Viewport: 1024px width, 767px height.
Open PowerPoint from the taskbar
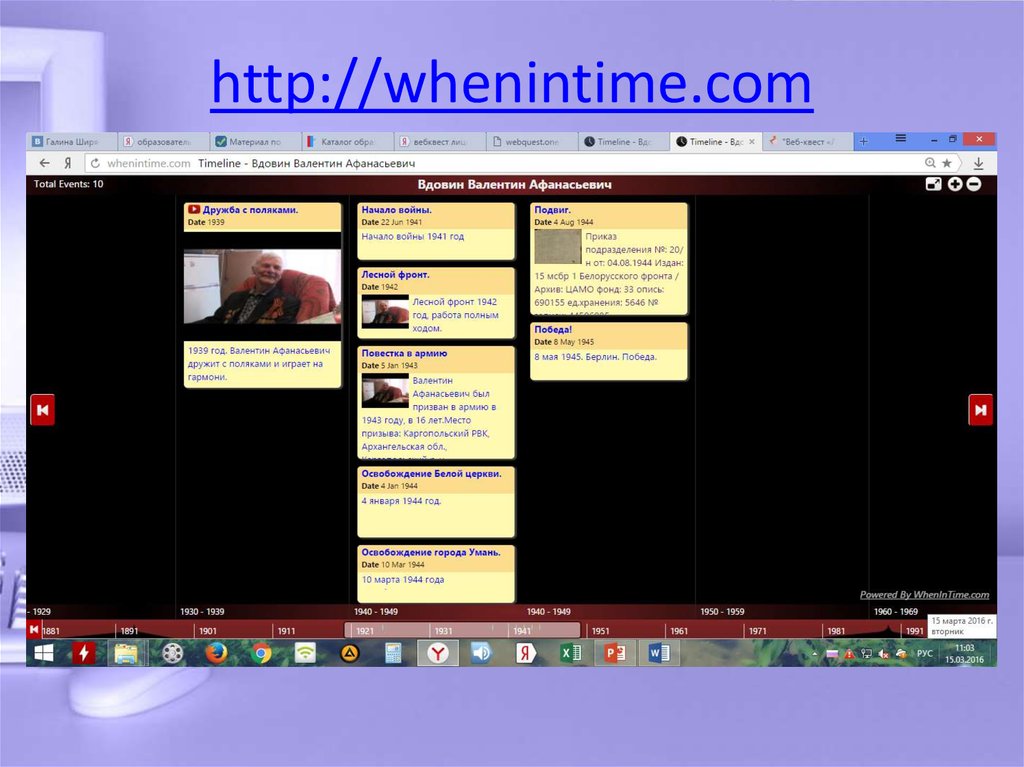point(613,652)
